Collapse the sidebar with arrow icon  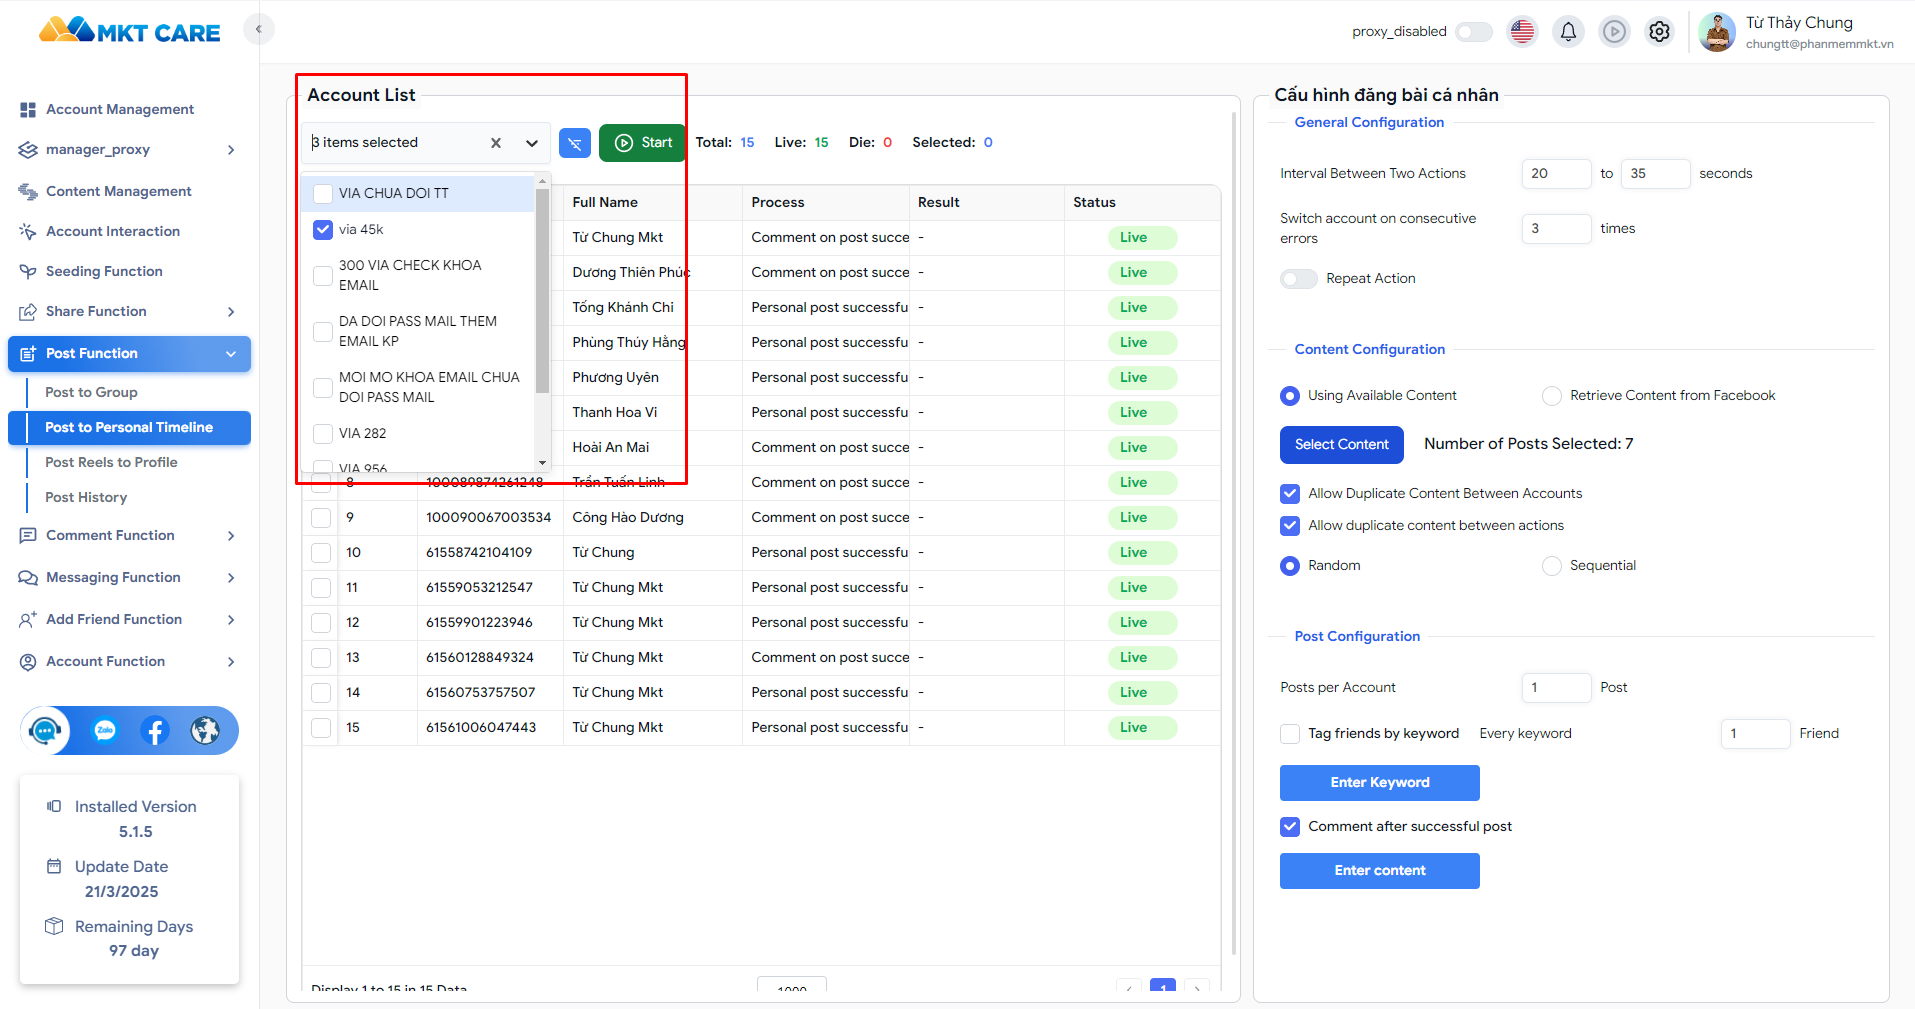point(259,29)
